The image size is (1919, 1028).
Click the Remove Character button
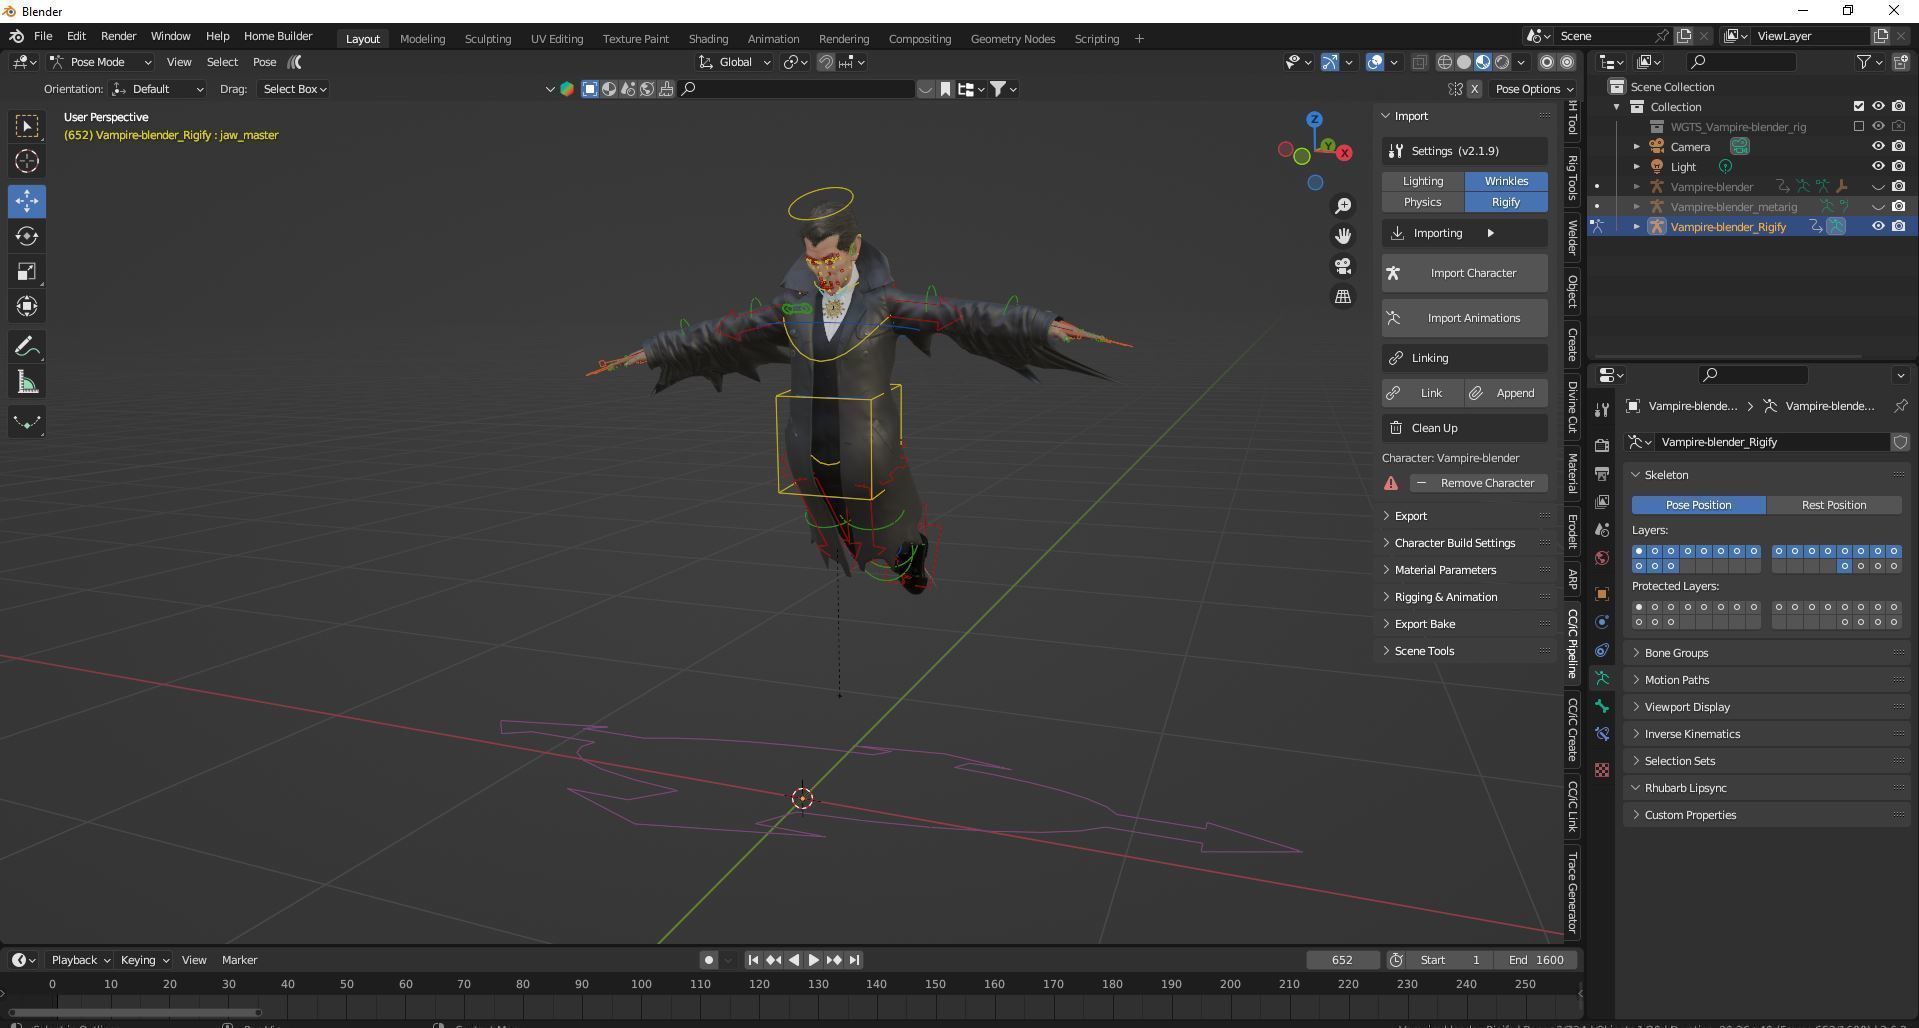tap(1479, 483)
